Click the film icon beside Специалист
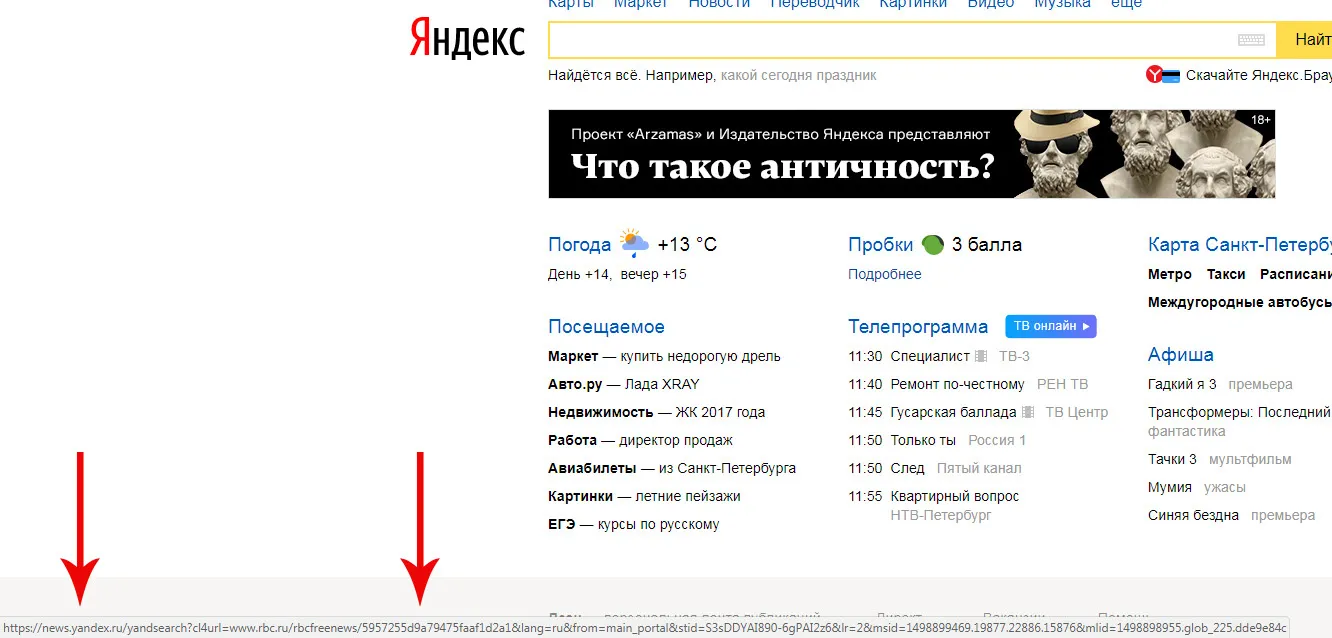 981,356
